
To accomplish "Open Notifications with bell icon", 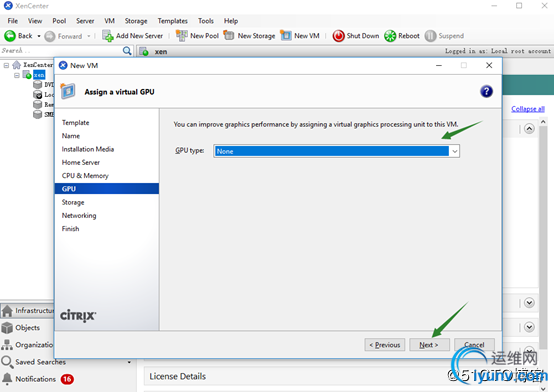I will [x=7, y=379].
